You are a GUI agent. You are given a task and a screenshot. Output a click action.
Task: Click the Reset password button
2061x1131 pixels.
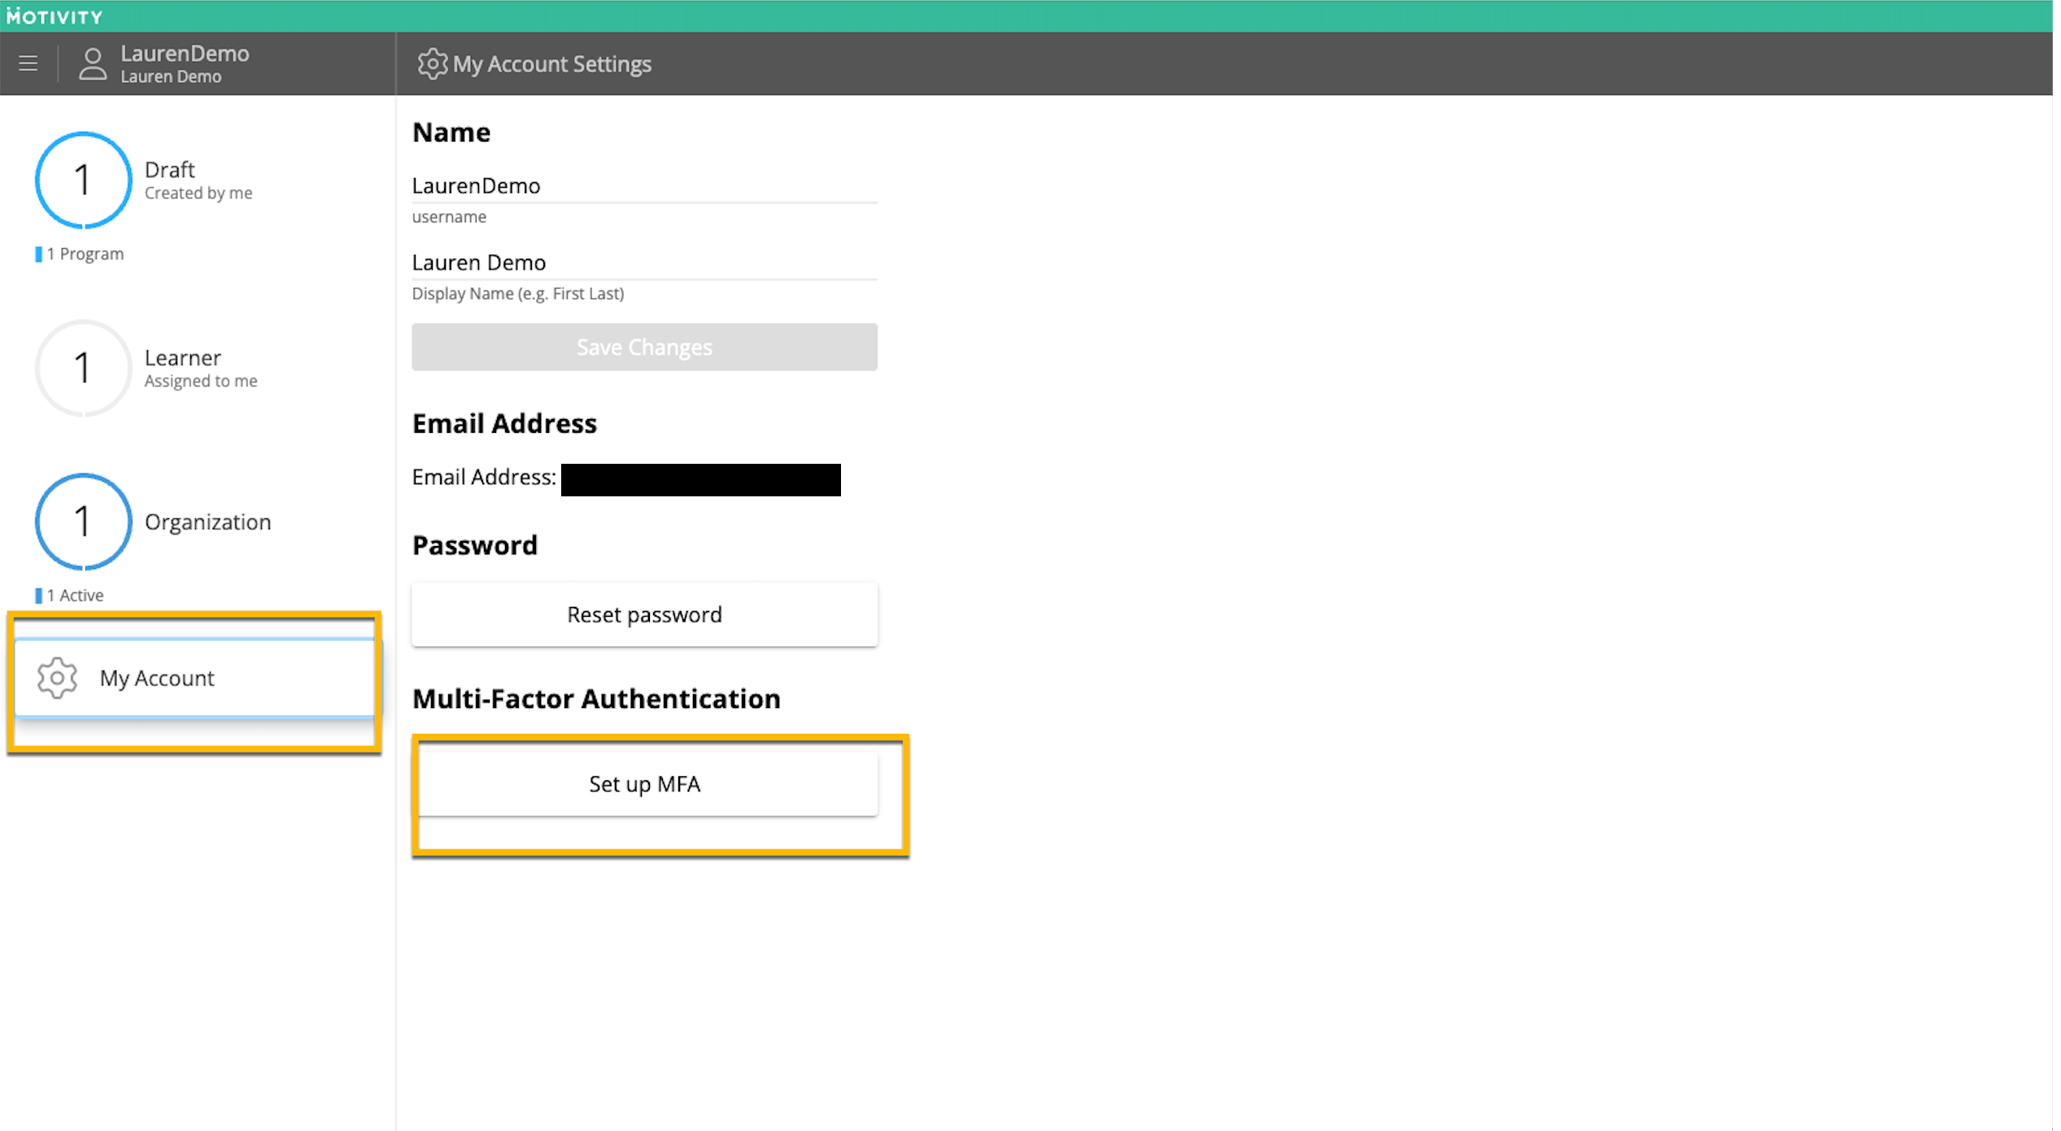[644, 614]
